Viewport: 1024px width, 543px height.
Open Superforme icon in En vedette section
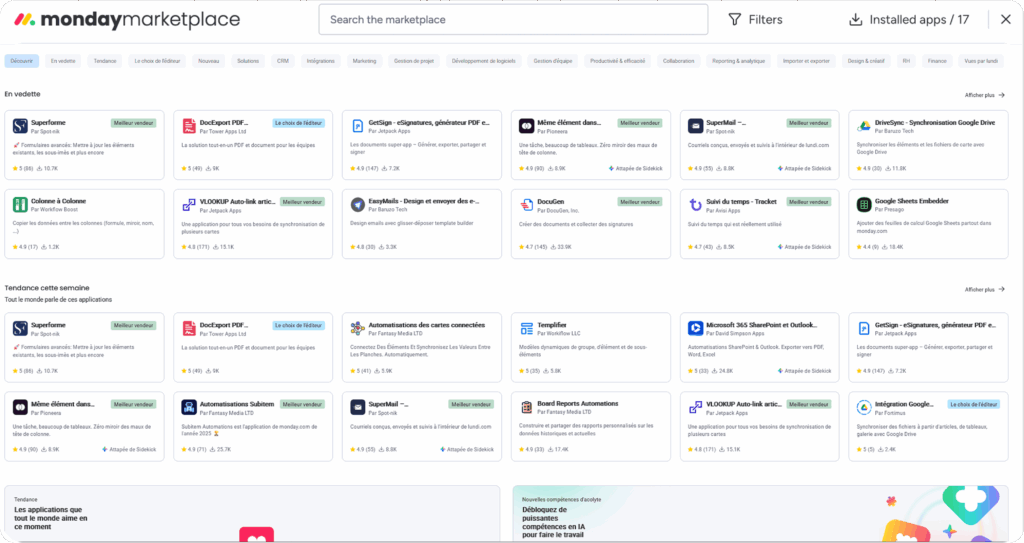20,125
